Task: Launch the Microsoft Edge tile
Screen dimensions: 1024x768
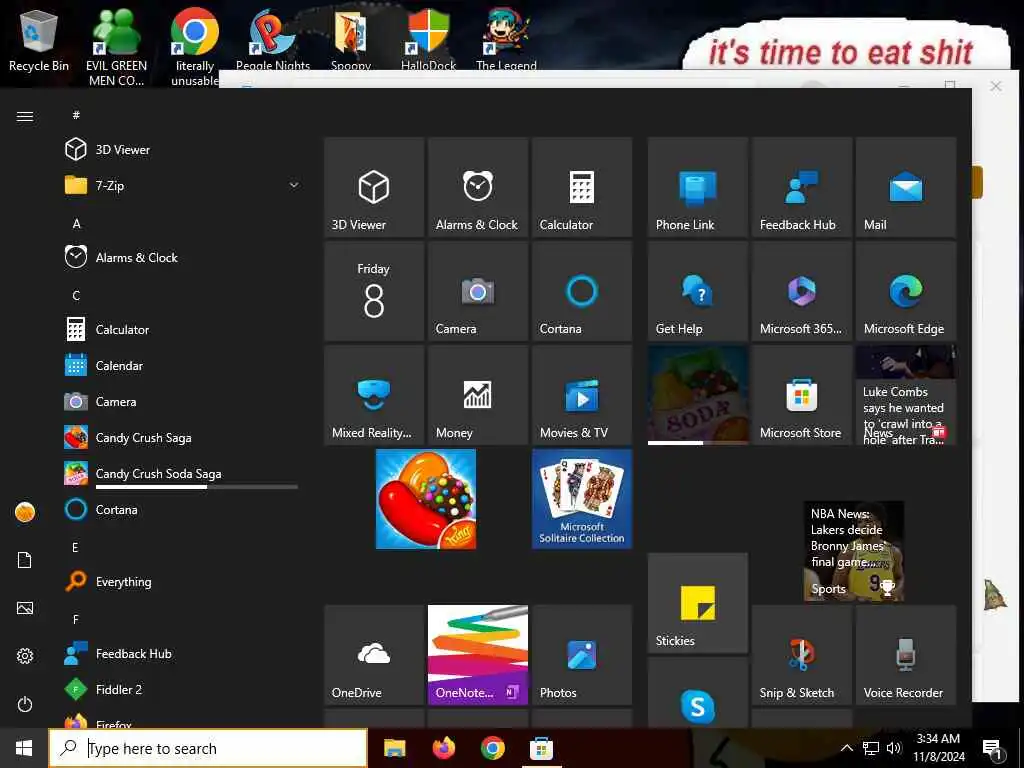Action: coord(905,291)
